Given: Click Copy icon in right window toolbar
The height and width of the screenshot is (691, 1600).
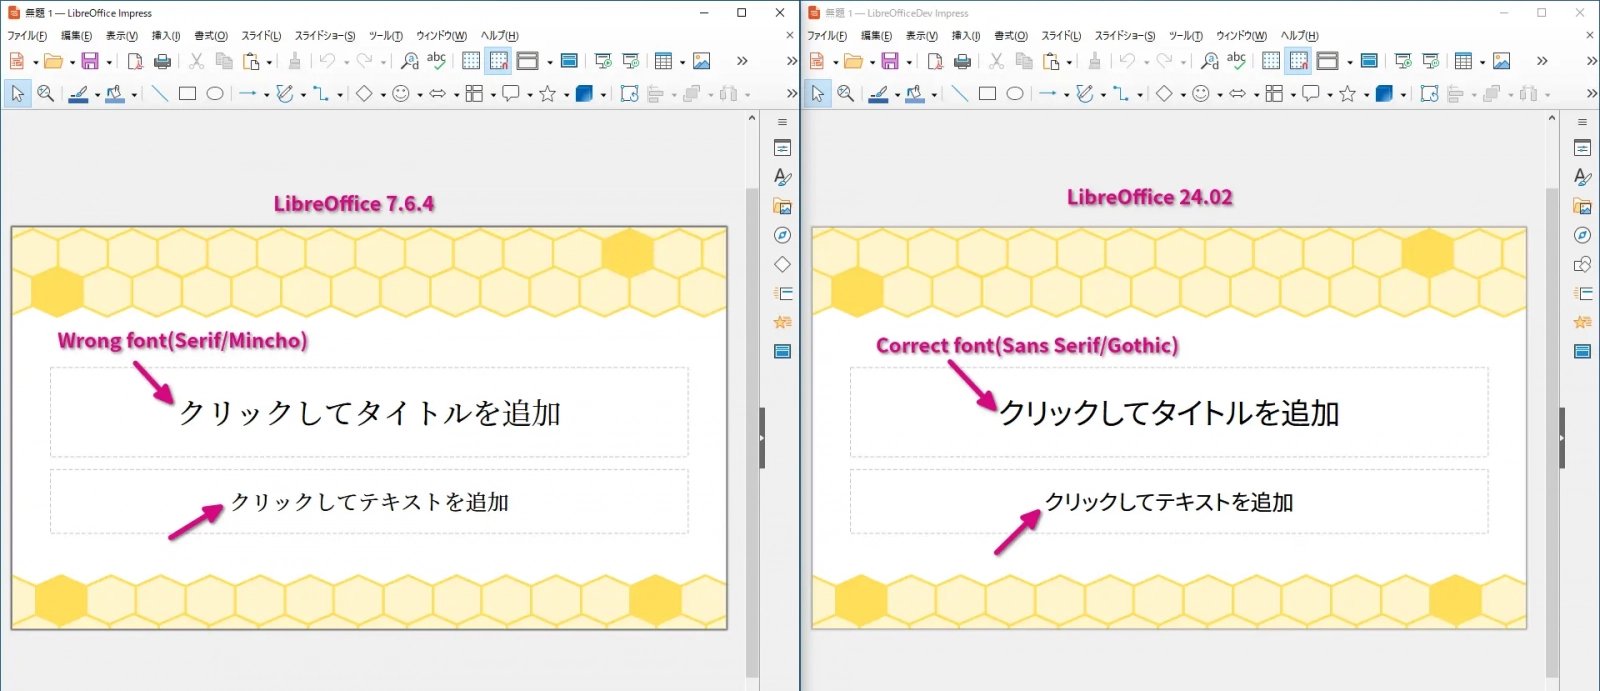Looking at the screenshot, I should [1024, 61].
